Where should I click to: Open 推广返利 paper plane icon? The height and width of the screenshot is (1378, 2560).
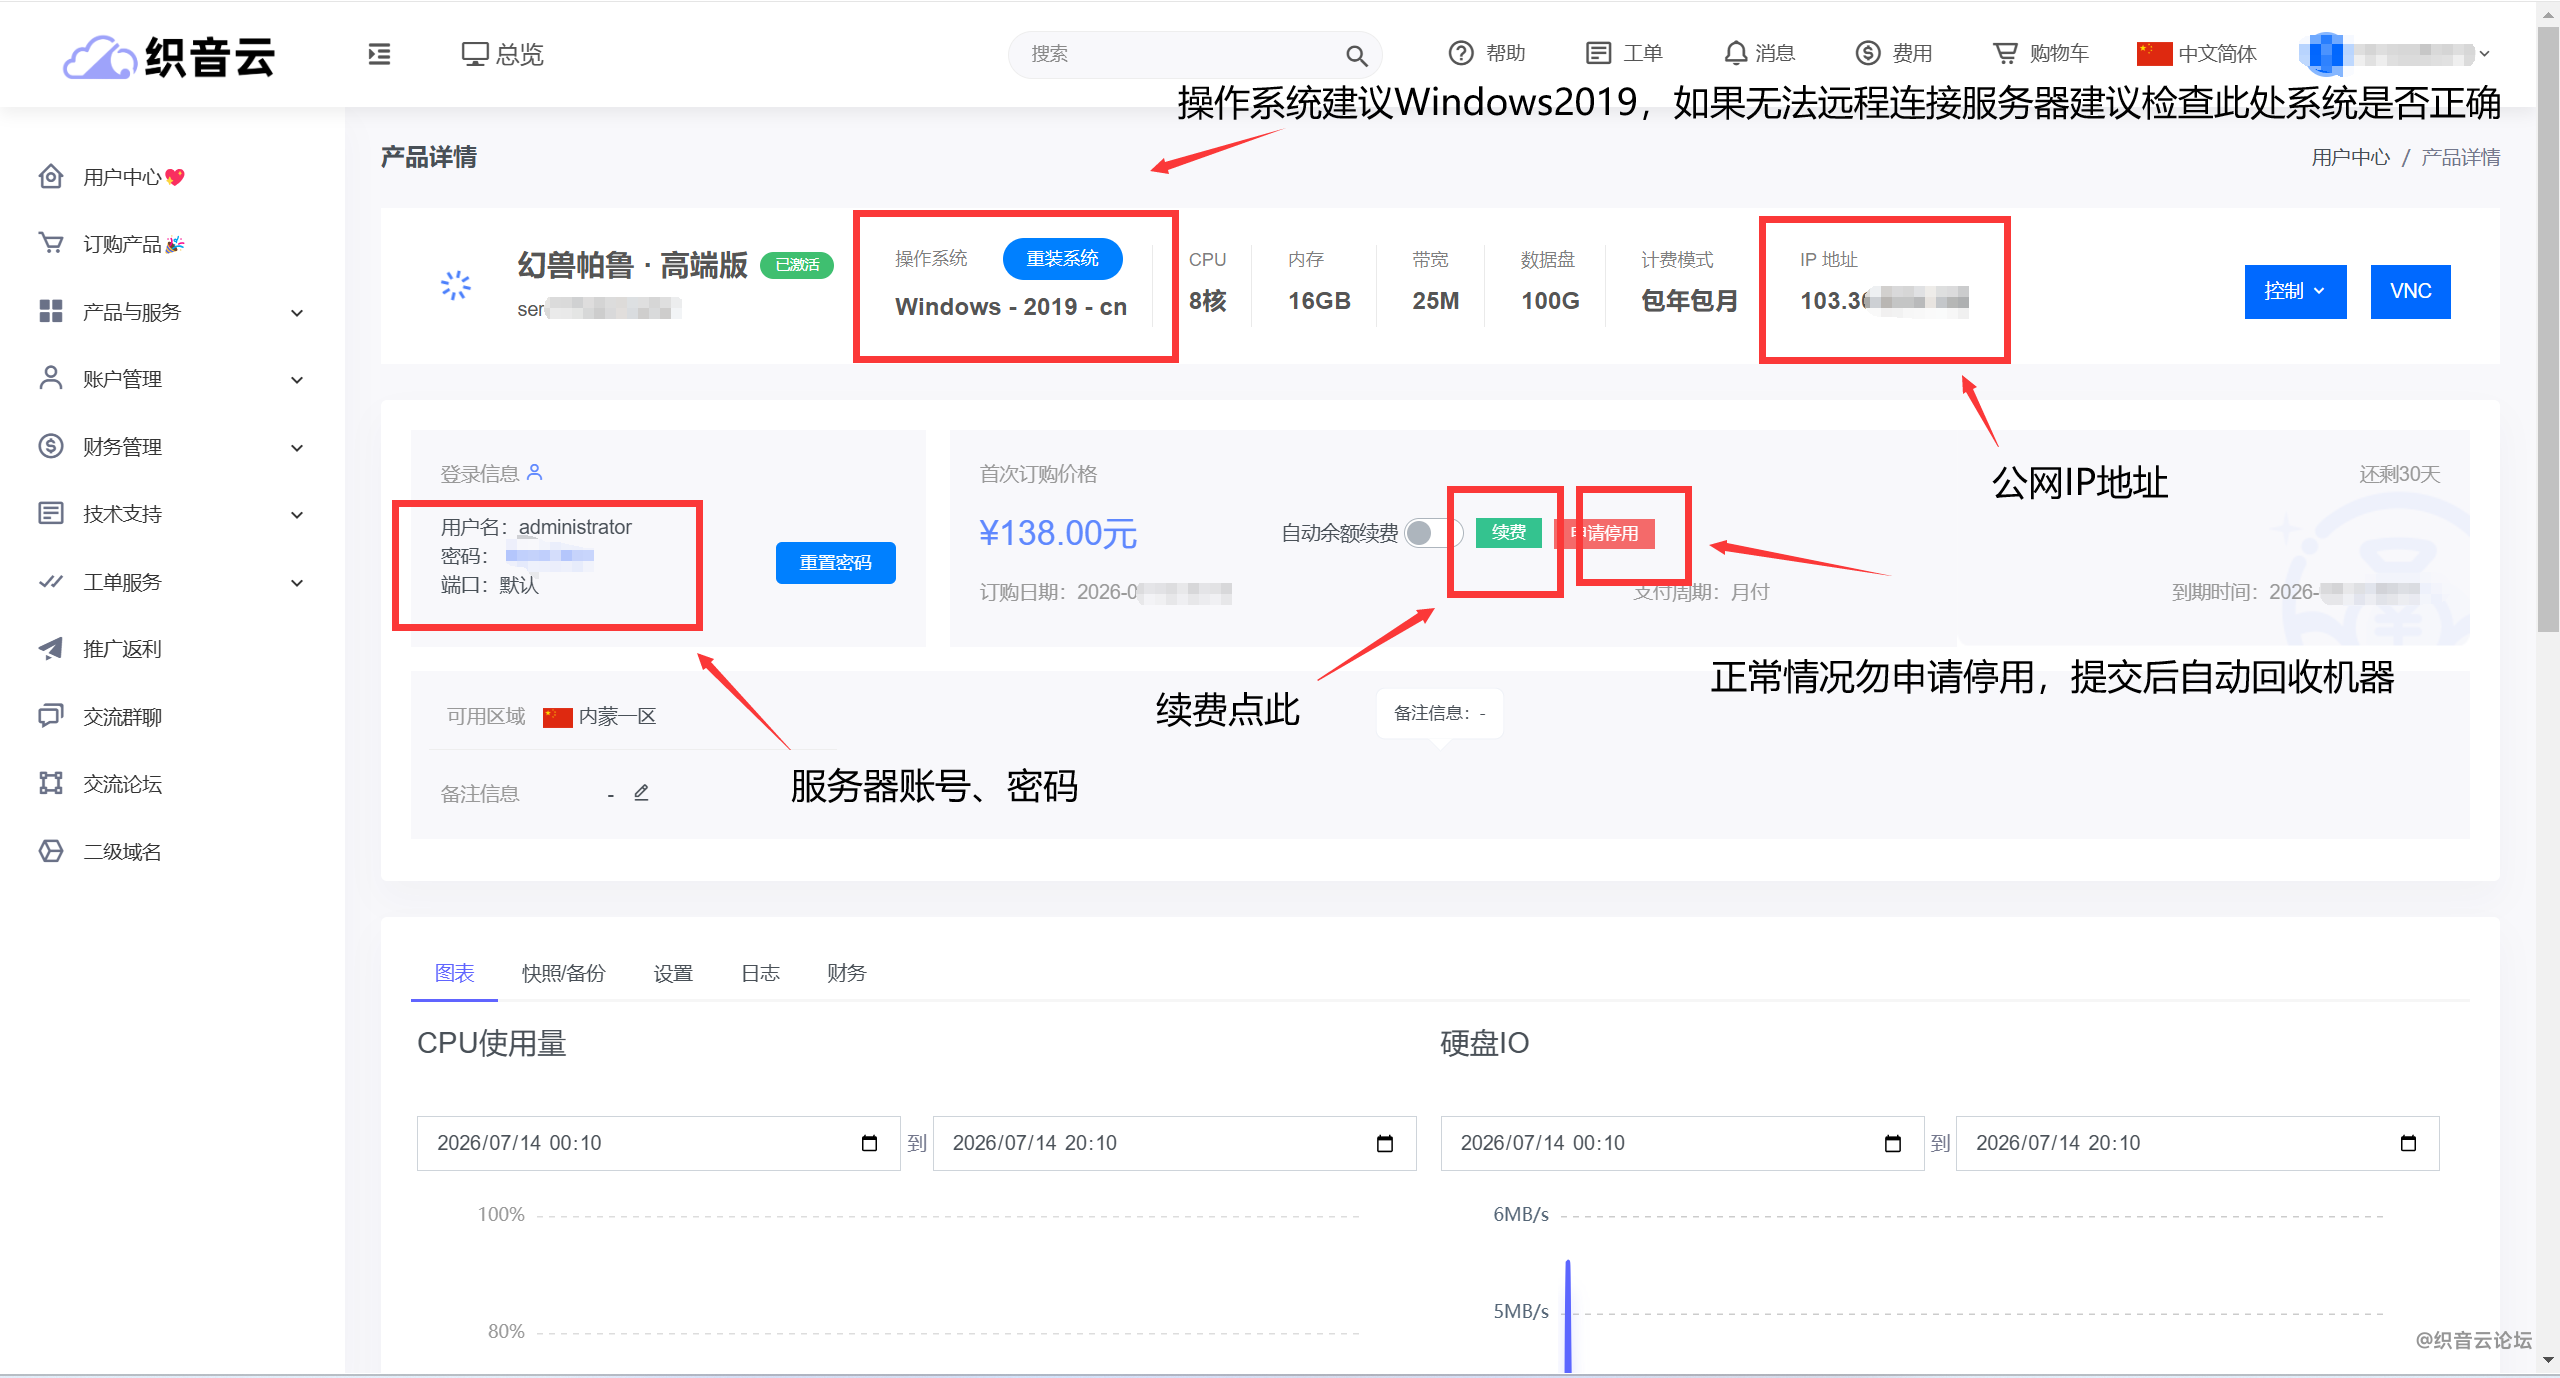tap(51, 648)
